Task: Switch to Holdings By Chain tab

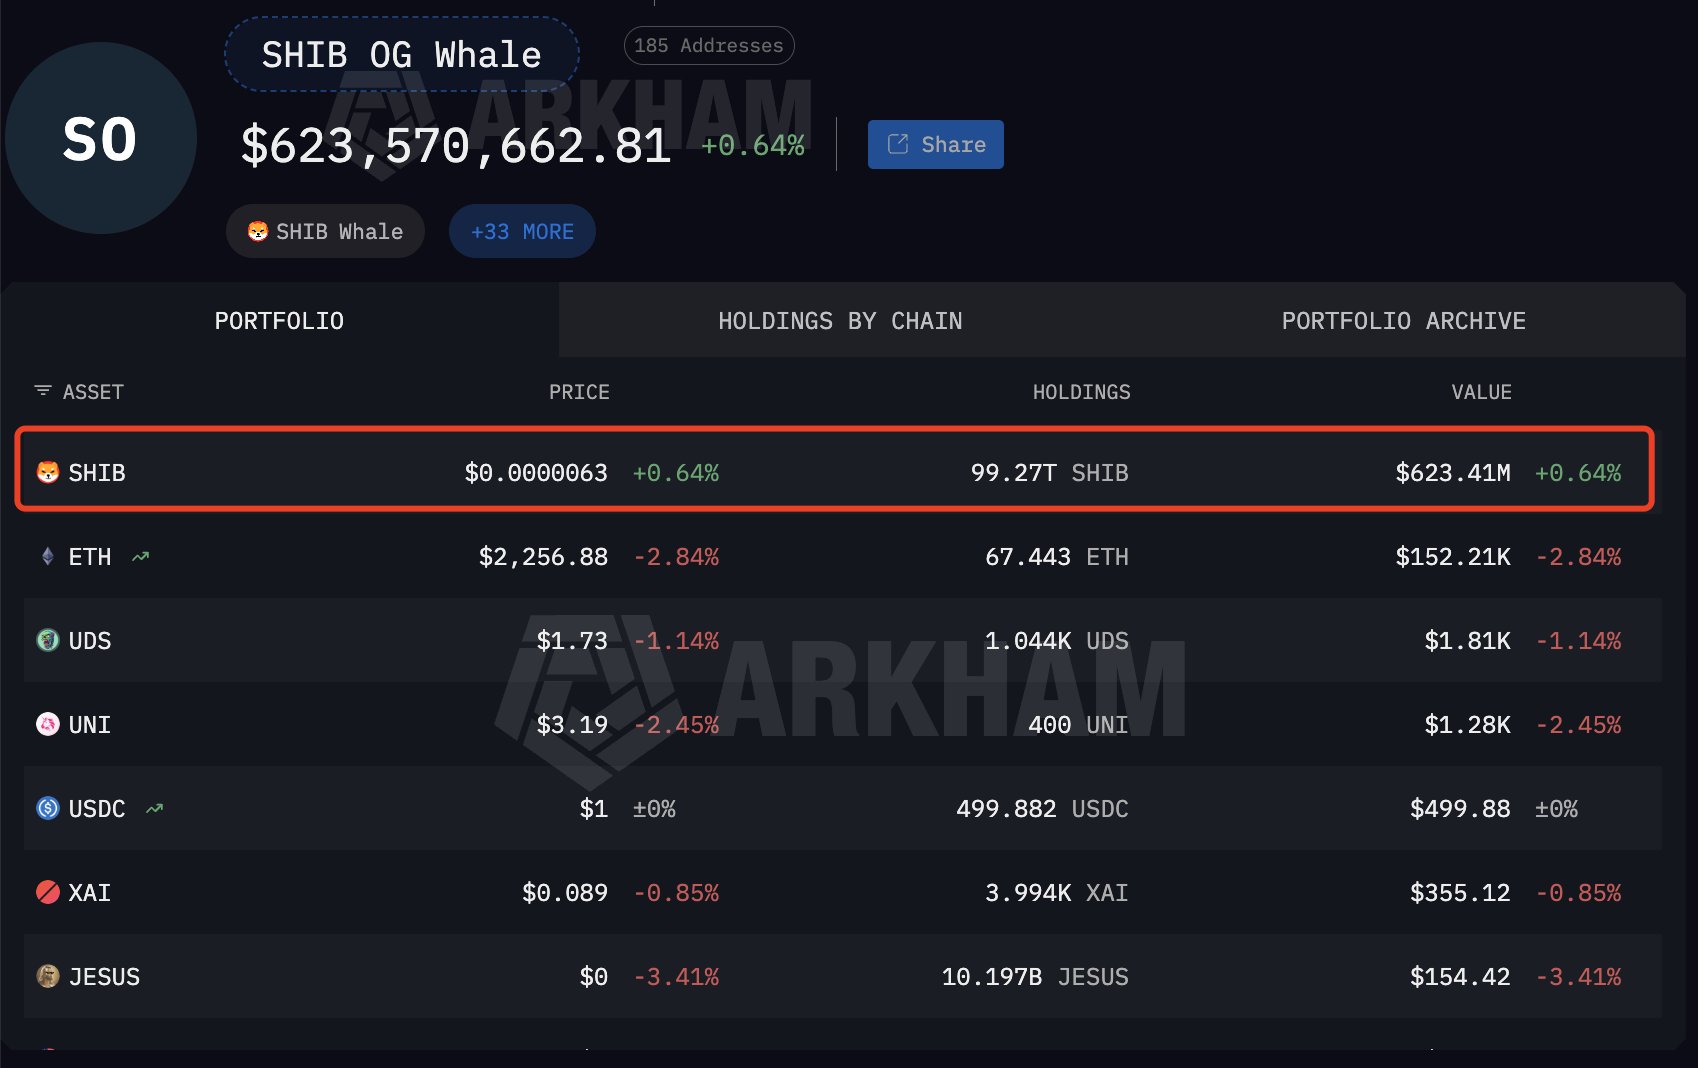Action: pyautogui.click(x=840, y=321)
